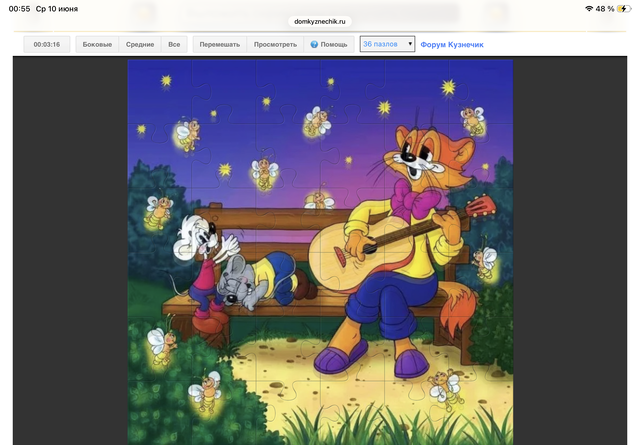Click the blue help question icon
The height and width of the screenshot is (445, 640).
314,44
